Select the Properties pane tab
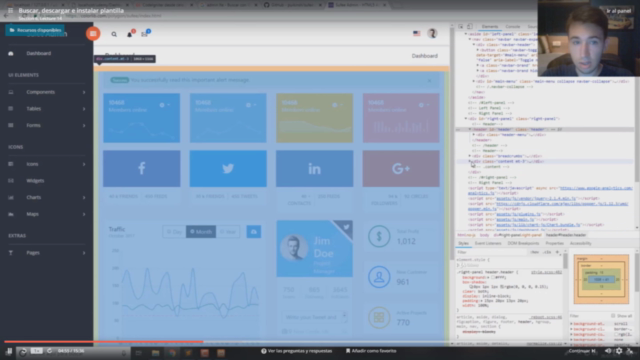Viewport: 640px width, 360px height. click(x=554, y=243)
